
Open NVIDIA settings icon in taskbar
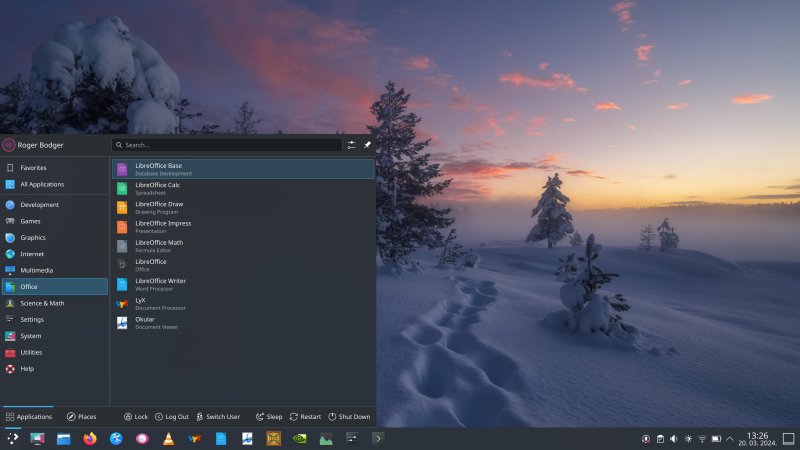coord(299,439)
